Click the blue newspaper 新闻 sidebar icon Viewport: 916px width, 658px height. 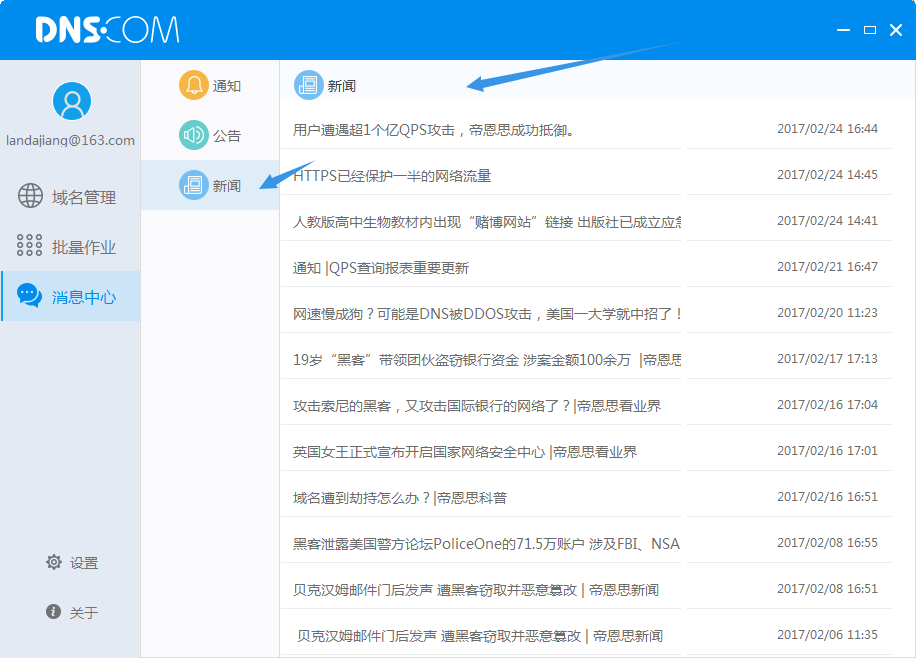pyautogui.click(x=193, y=185)
